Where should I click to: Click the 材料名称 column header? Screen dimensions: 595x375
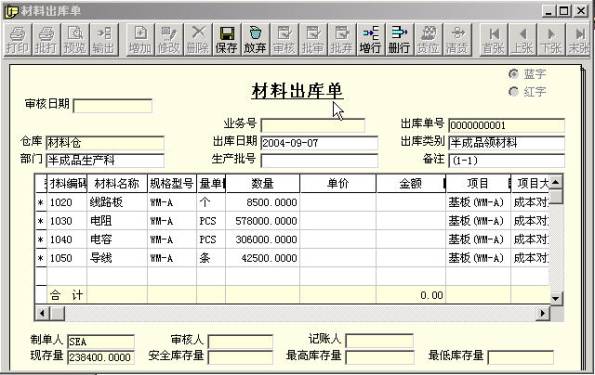pyautogui.click(x=117, y=184)
